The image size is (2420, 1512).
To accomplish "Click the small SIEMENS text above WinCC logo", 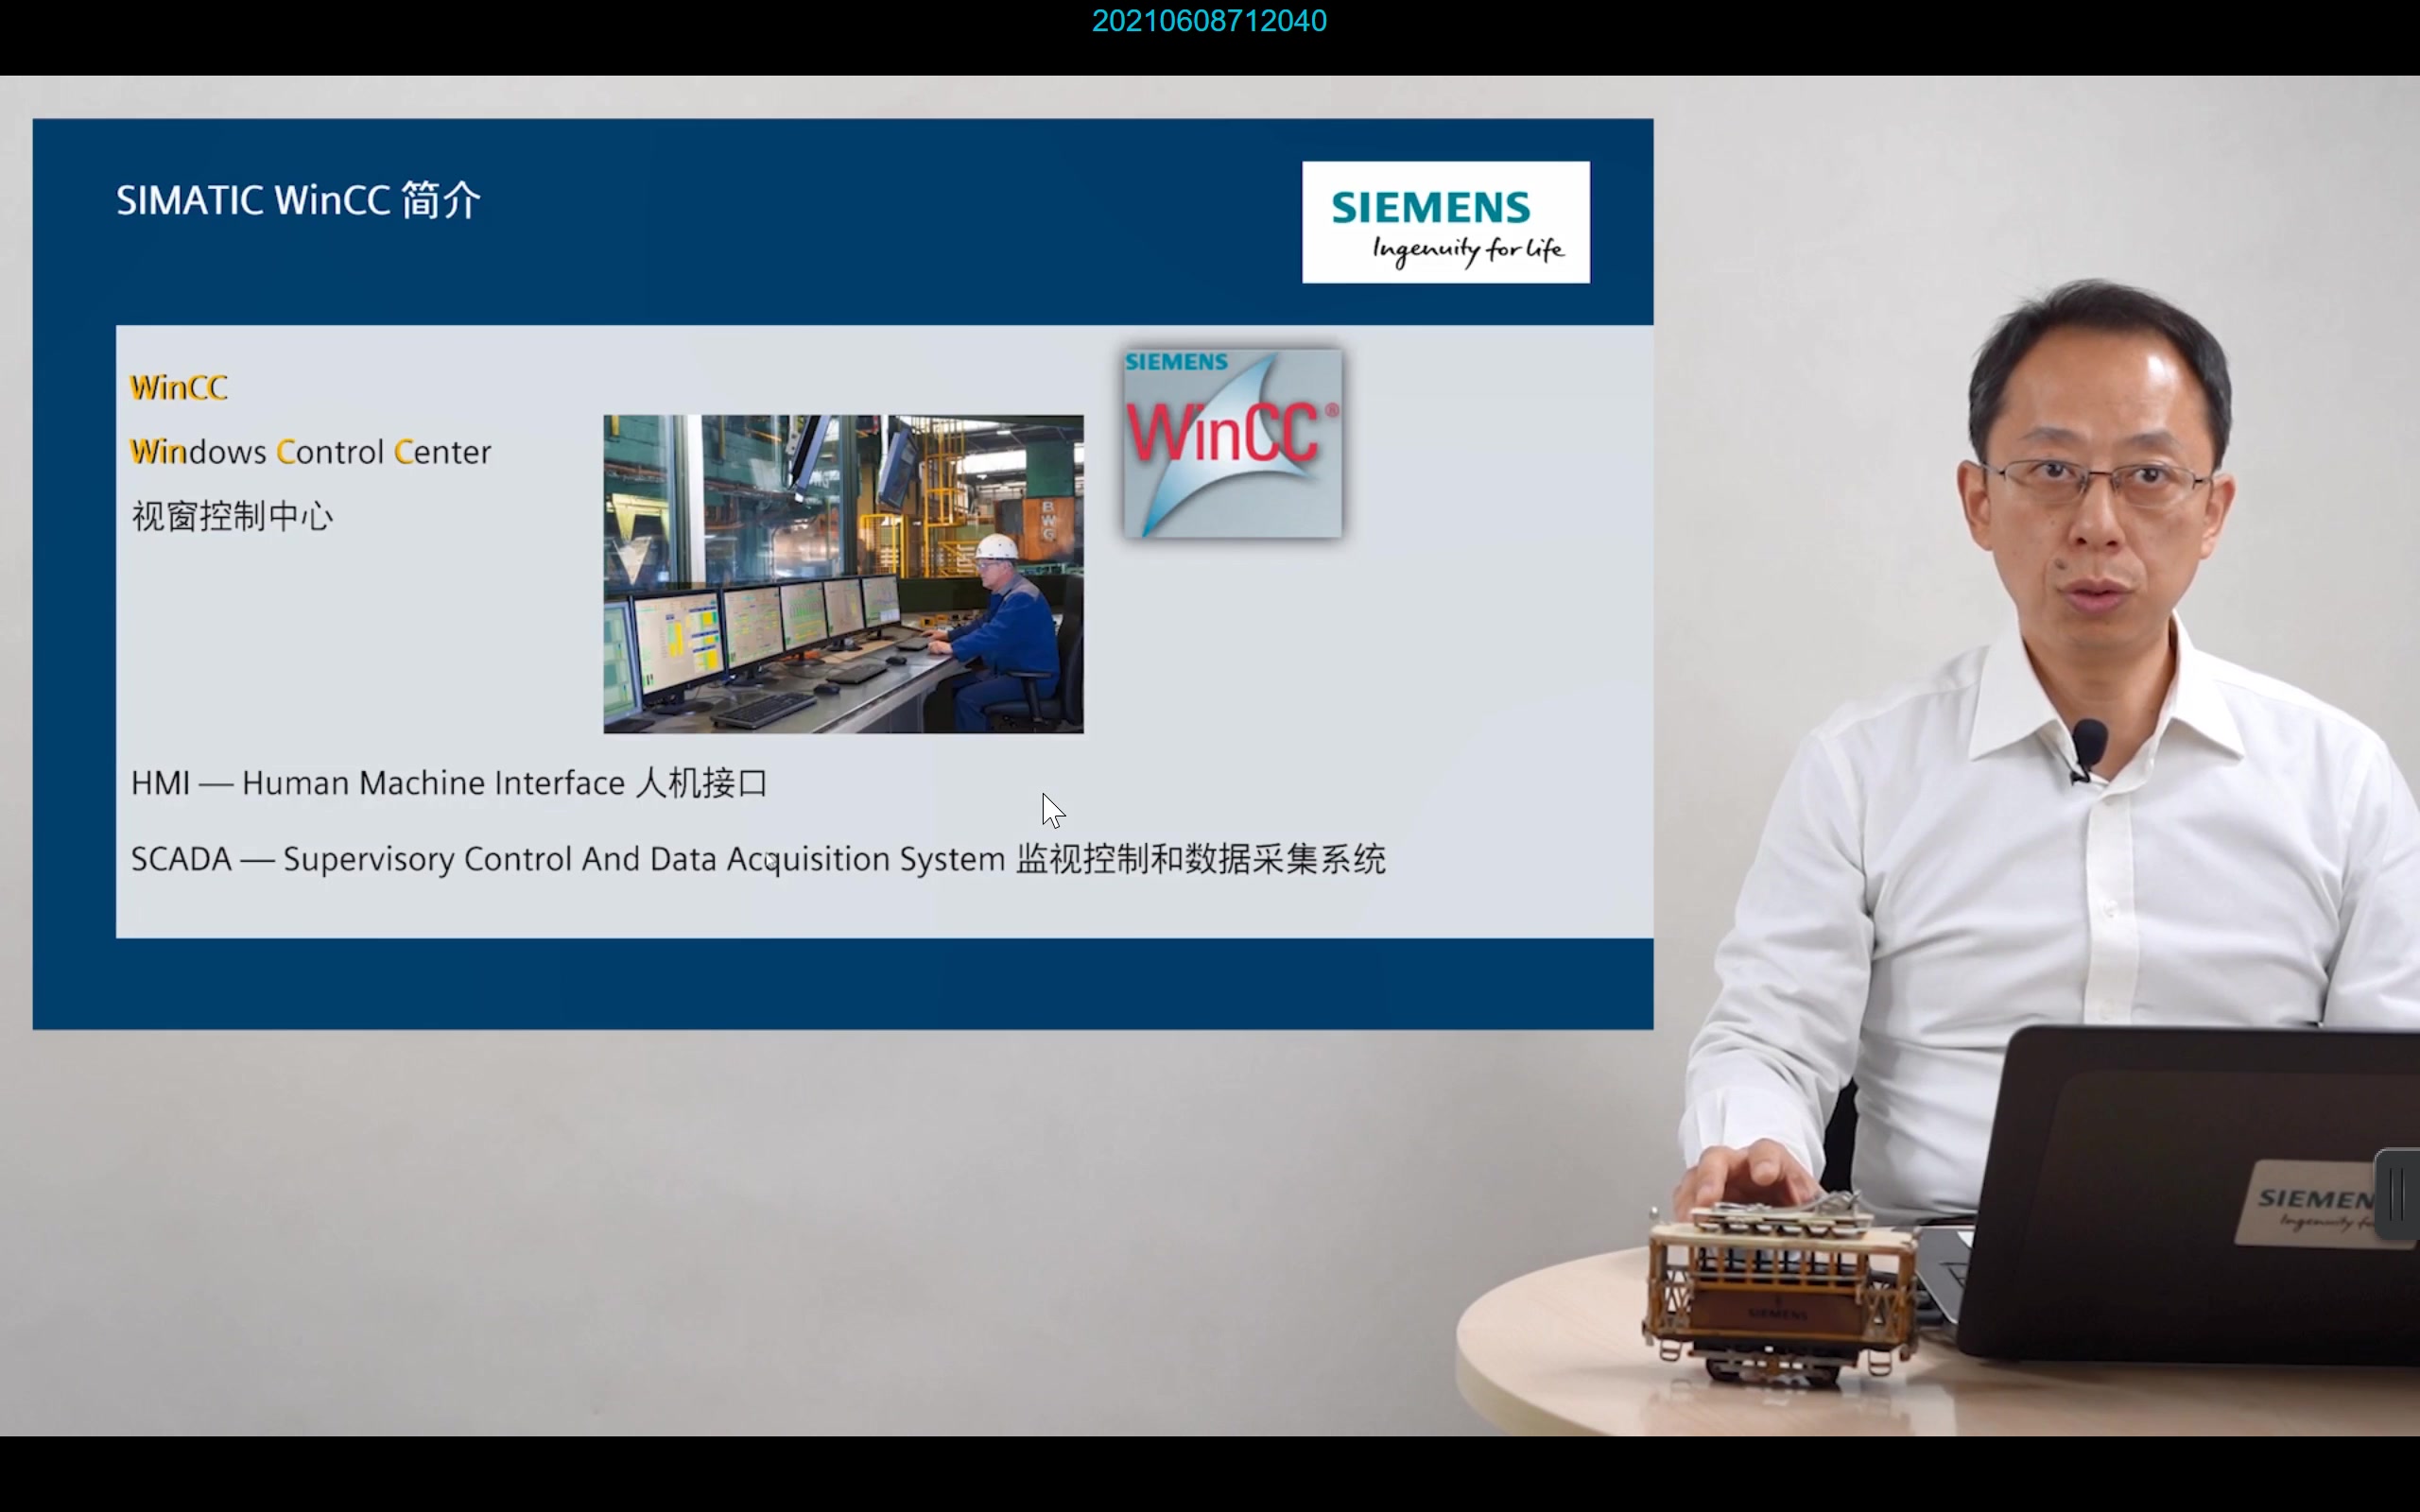I will 1176,362.
